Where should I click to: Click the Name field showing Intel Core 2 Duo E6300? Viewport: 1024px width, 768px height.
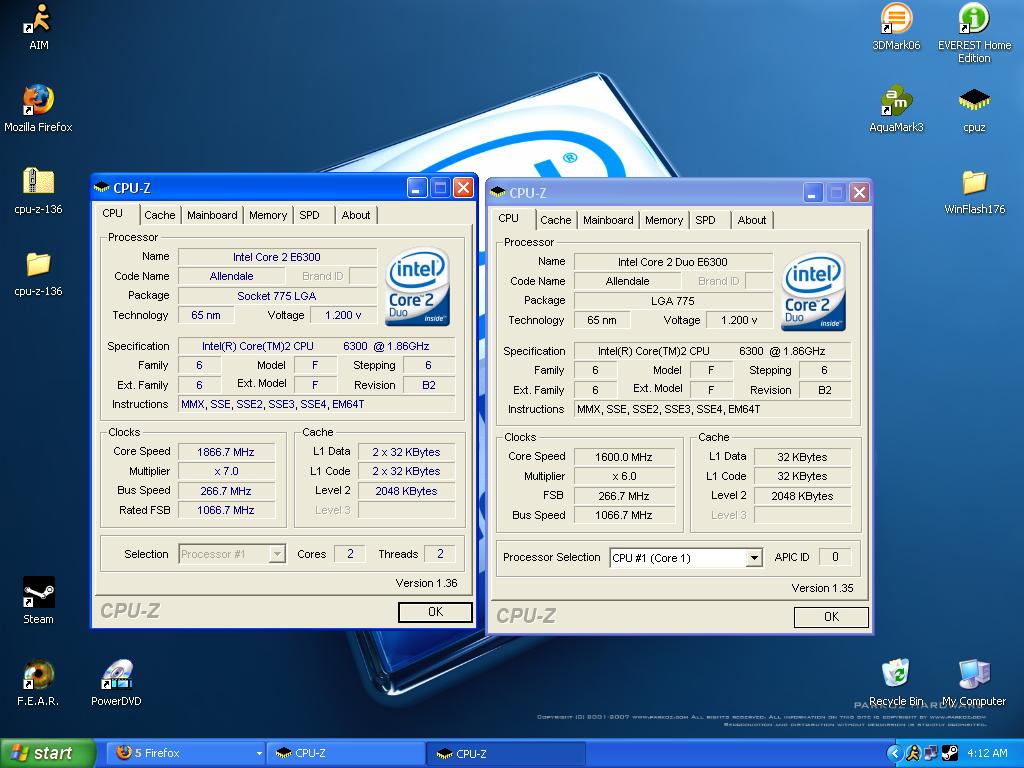click(673, 262)
